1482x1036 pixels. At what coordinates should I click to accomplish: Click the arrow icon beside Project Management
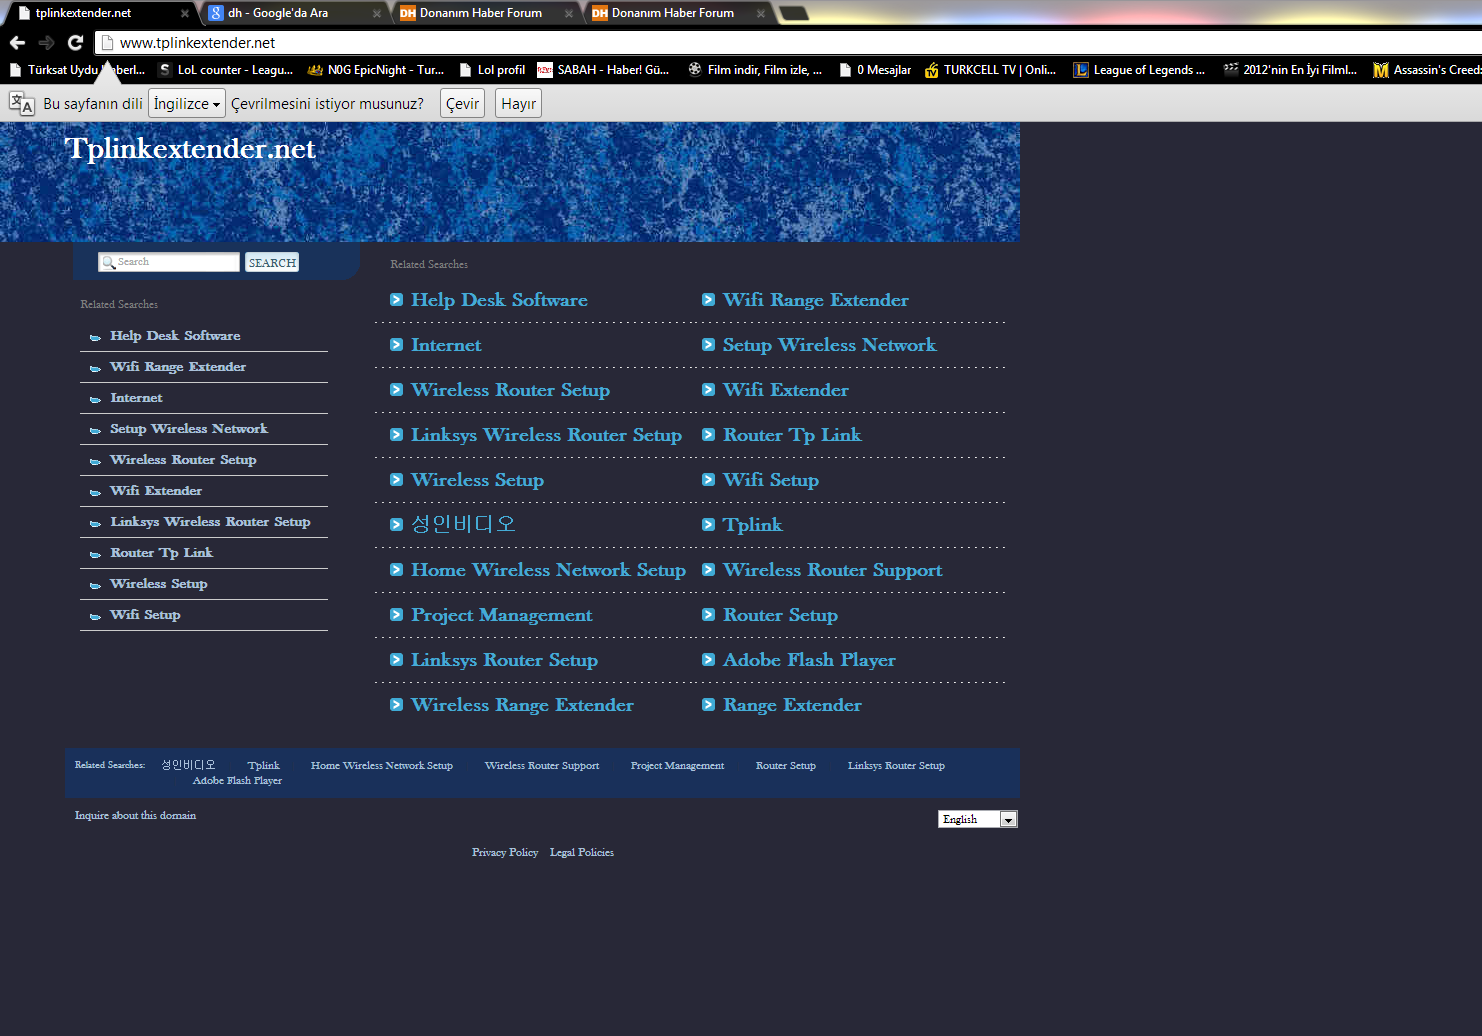click(x=397, y=615)
